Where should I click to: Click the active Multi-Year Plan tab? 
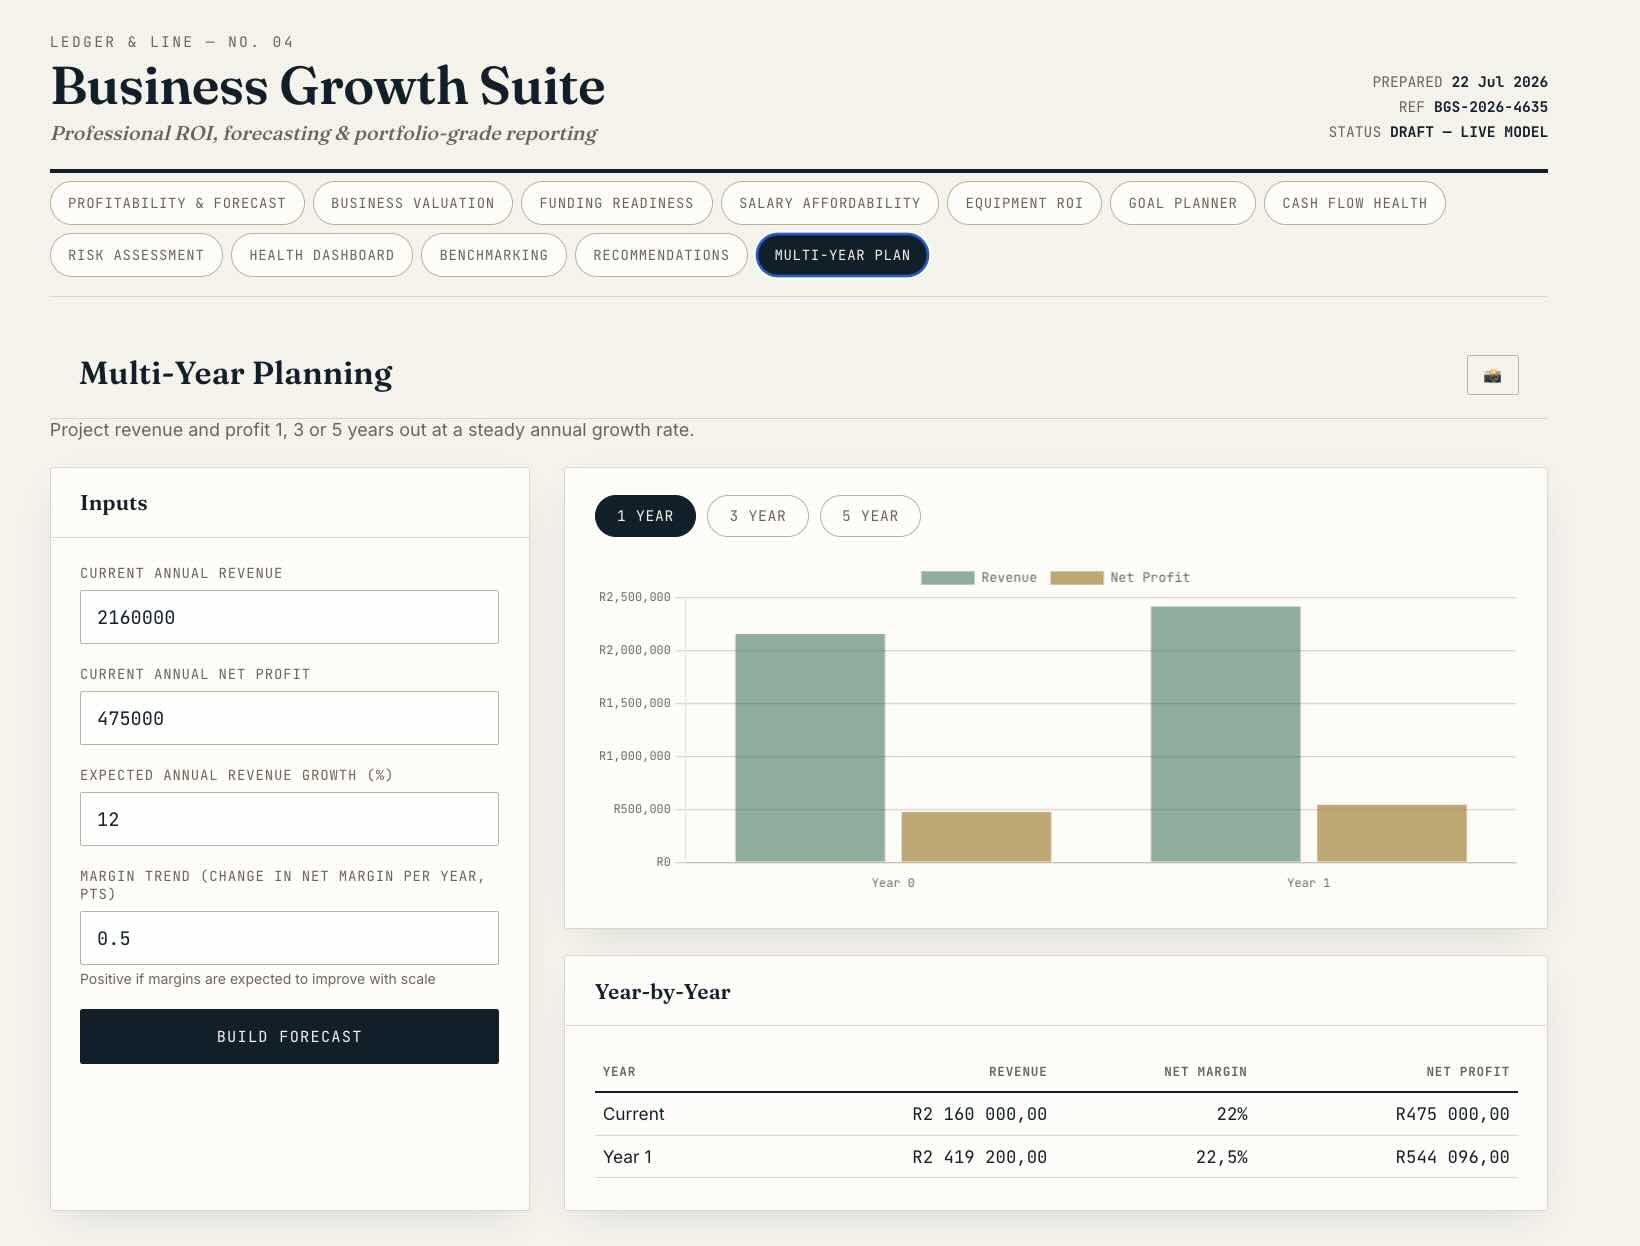[842, 255]
